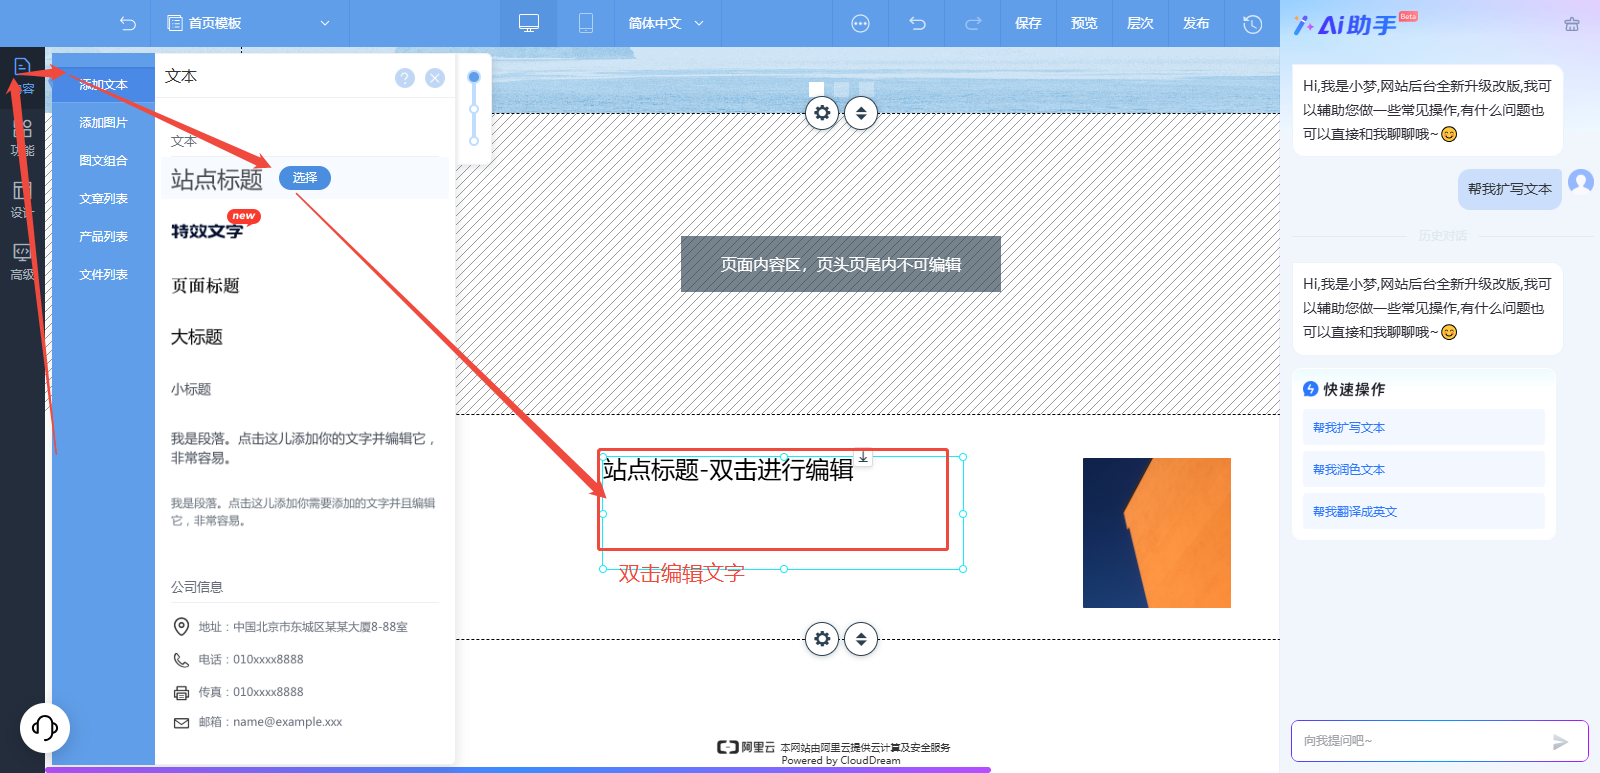This screenshot has width=1600, height=773.
Task: Open the customer support headset button
Action: click(x=45, y=727)
